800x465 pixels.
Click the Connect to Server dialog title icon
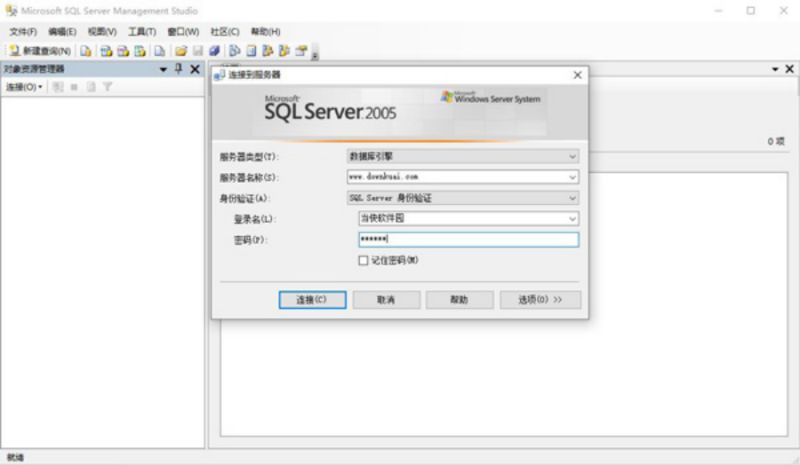(219, 75)
